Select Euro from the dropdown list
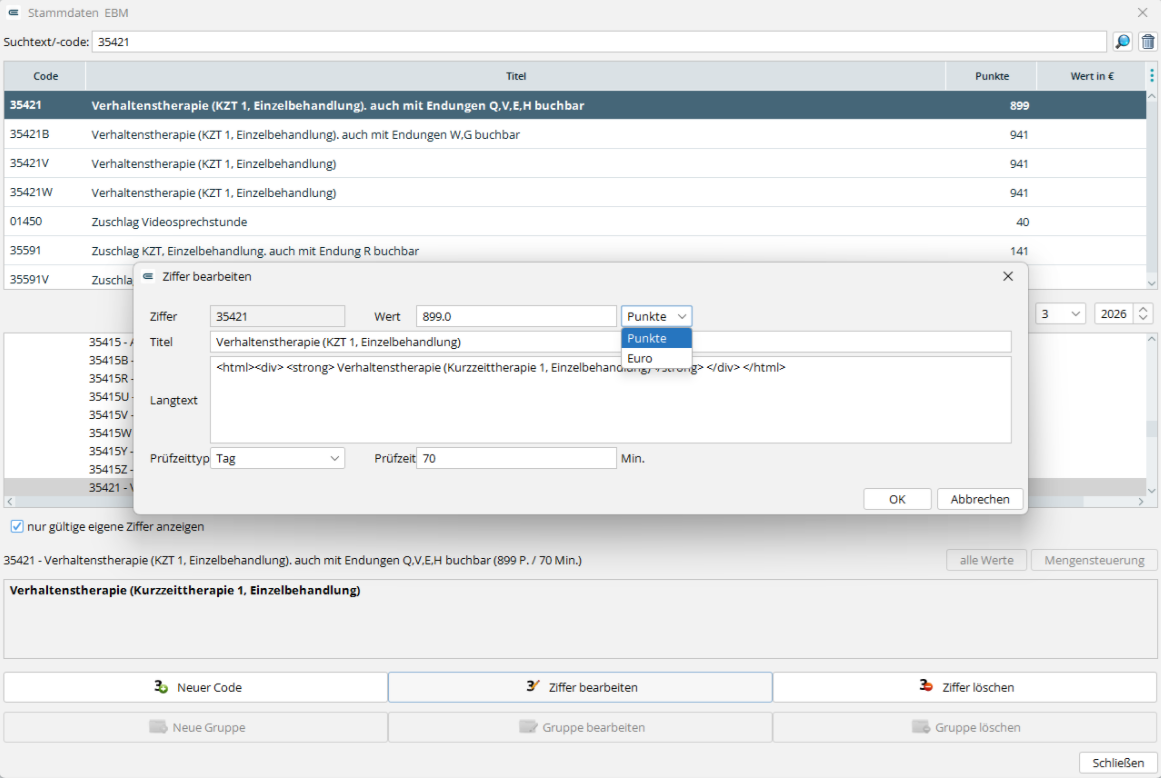This screenshot has height=778, width=1161. 657,358
